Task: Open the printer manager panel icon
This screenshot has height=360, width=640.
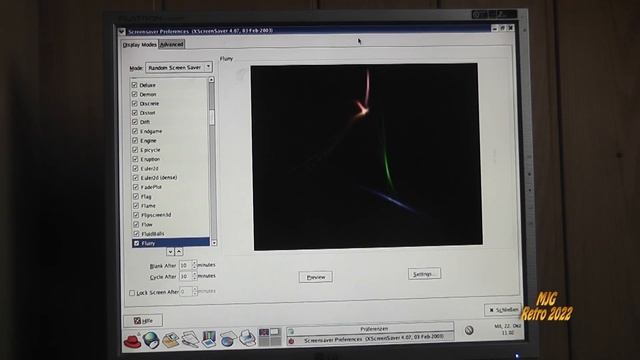Action: pyautogui.click(x=247, y=338)
